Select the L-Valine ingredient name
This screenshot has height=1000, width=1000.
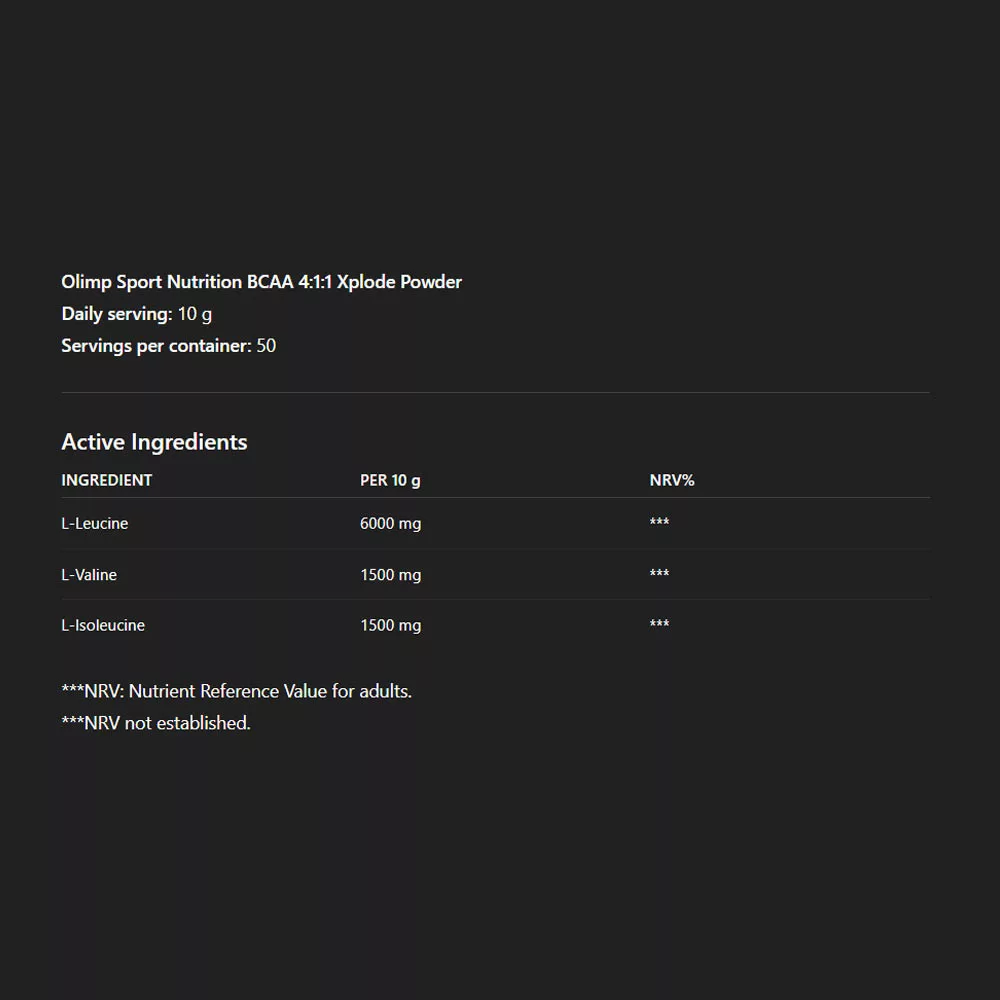(x=89, y=575)
